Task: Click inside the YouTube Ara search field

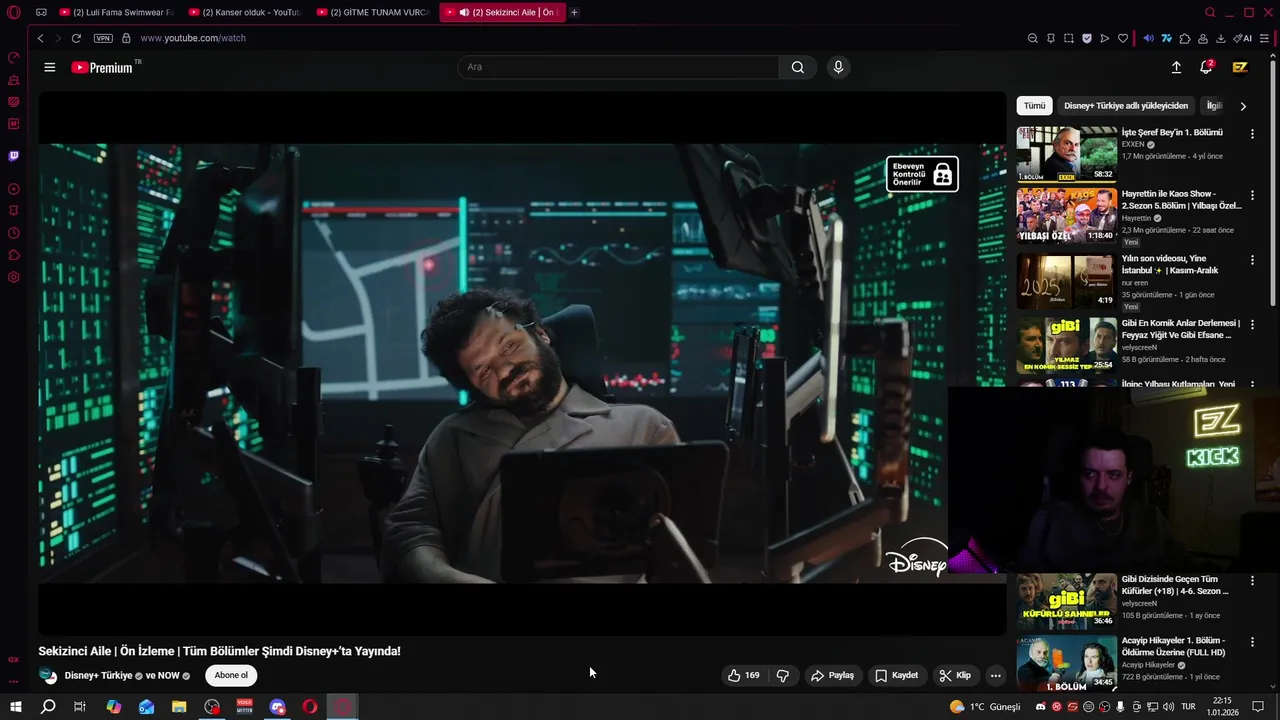Action: pos(618,67)
